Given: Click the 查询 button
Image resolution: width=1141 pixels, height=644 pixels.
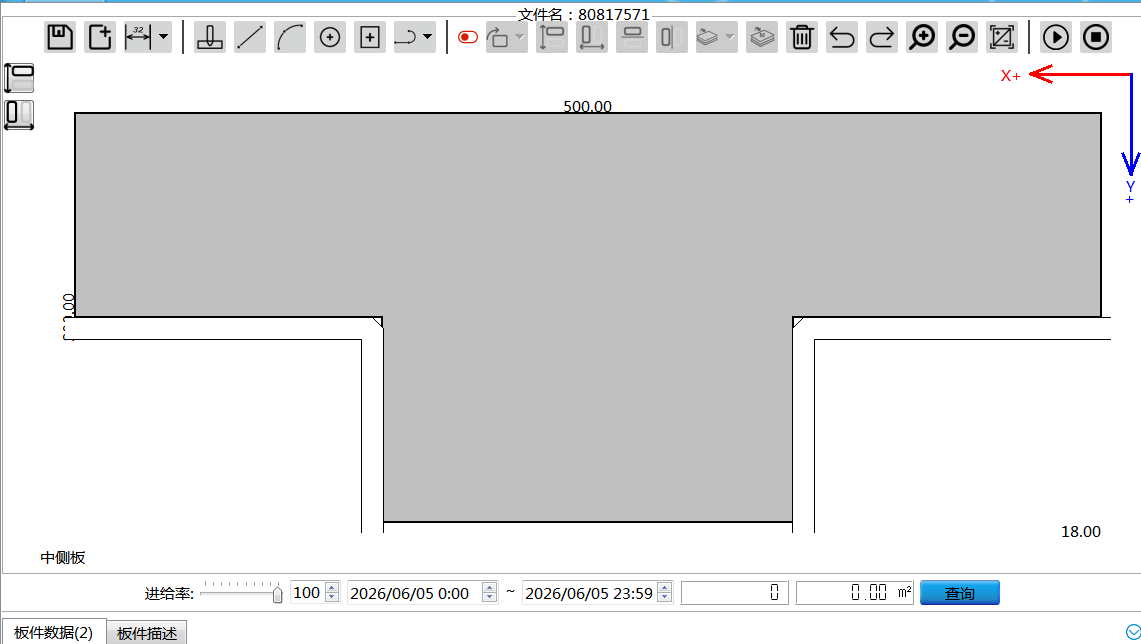Looking at the screenshot, I should (960, 593).
